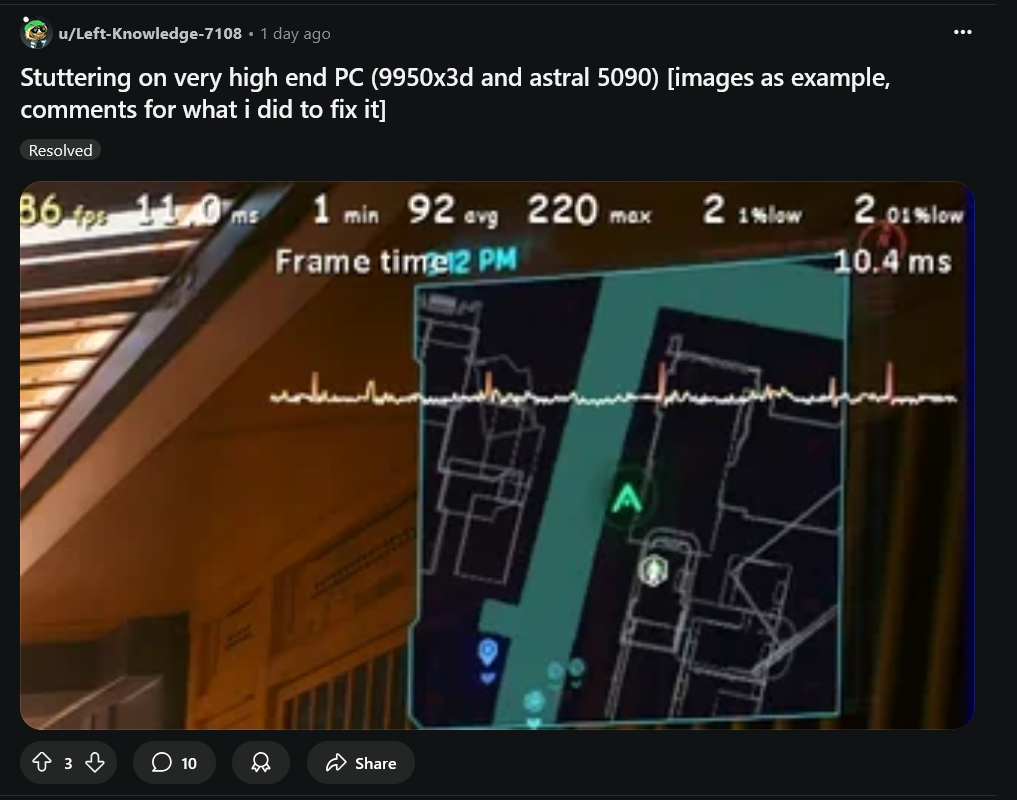Viewport: 1017px width, 800px height.
Task: Share this post
Action: click(x=361, y=762)
